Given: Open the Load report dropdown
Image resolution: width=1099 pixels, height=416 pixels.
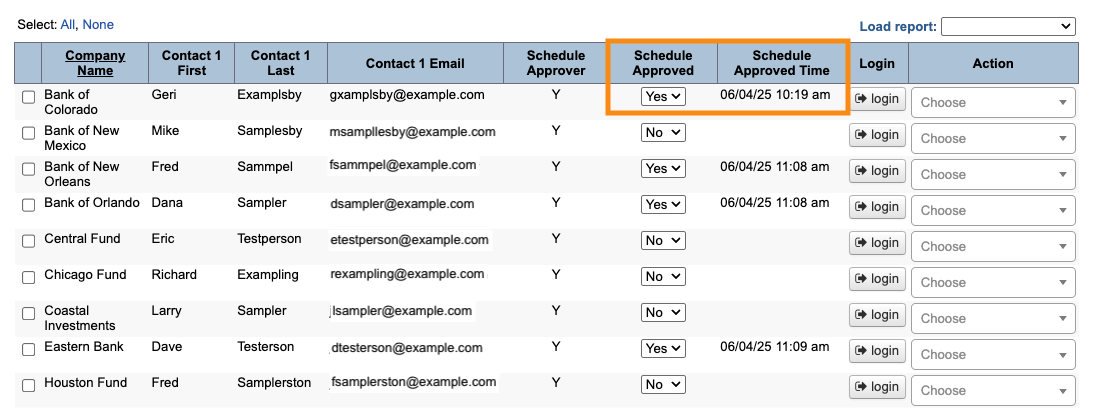Looking at the screenshot, I should (x=1007, y=27).
